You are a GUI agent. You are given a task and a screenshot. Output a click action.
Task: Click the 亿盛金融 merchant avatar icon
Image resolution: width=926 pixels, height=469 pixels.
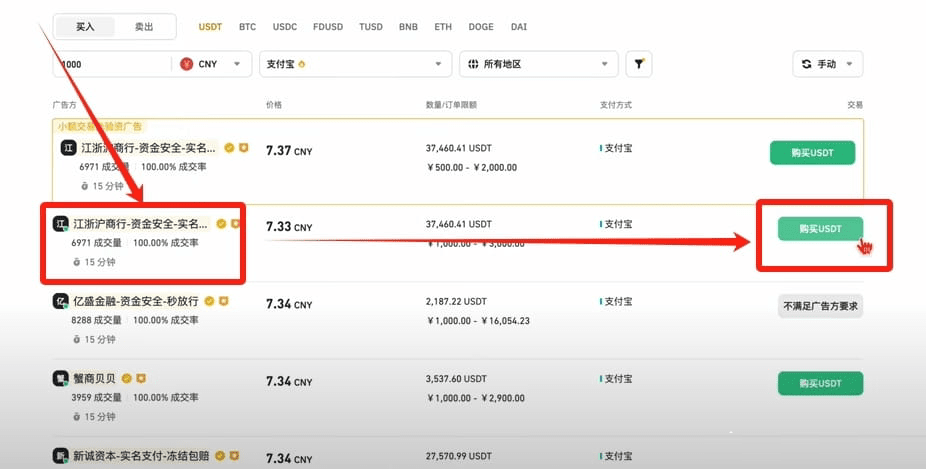[x=60, y=301]
